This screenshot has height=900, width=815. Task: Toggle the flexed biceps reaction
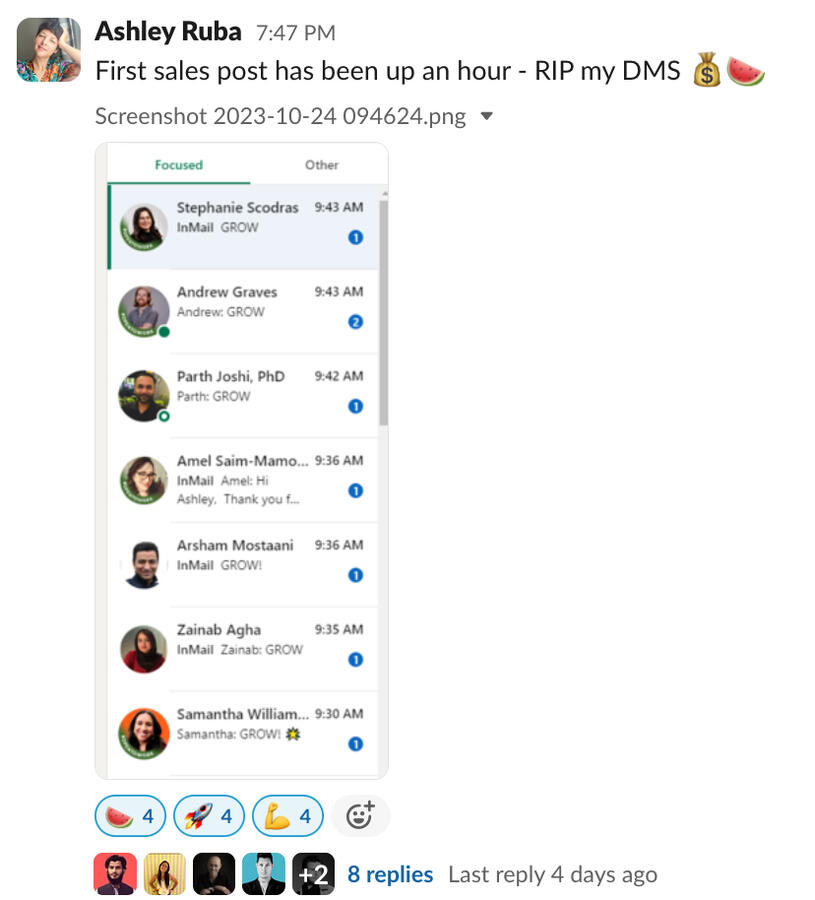[288, 816]
